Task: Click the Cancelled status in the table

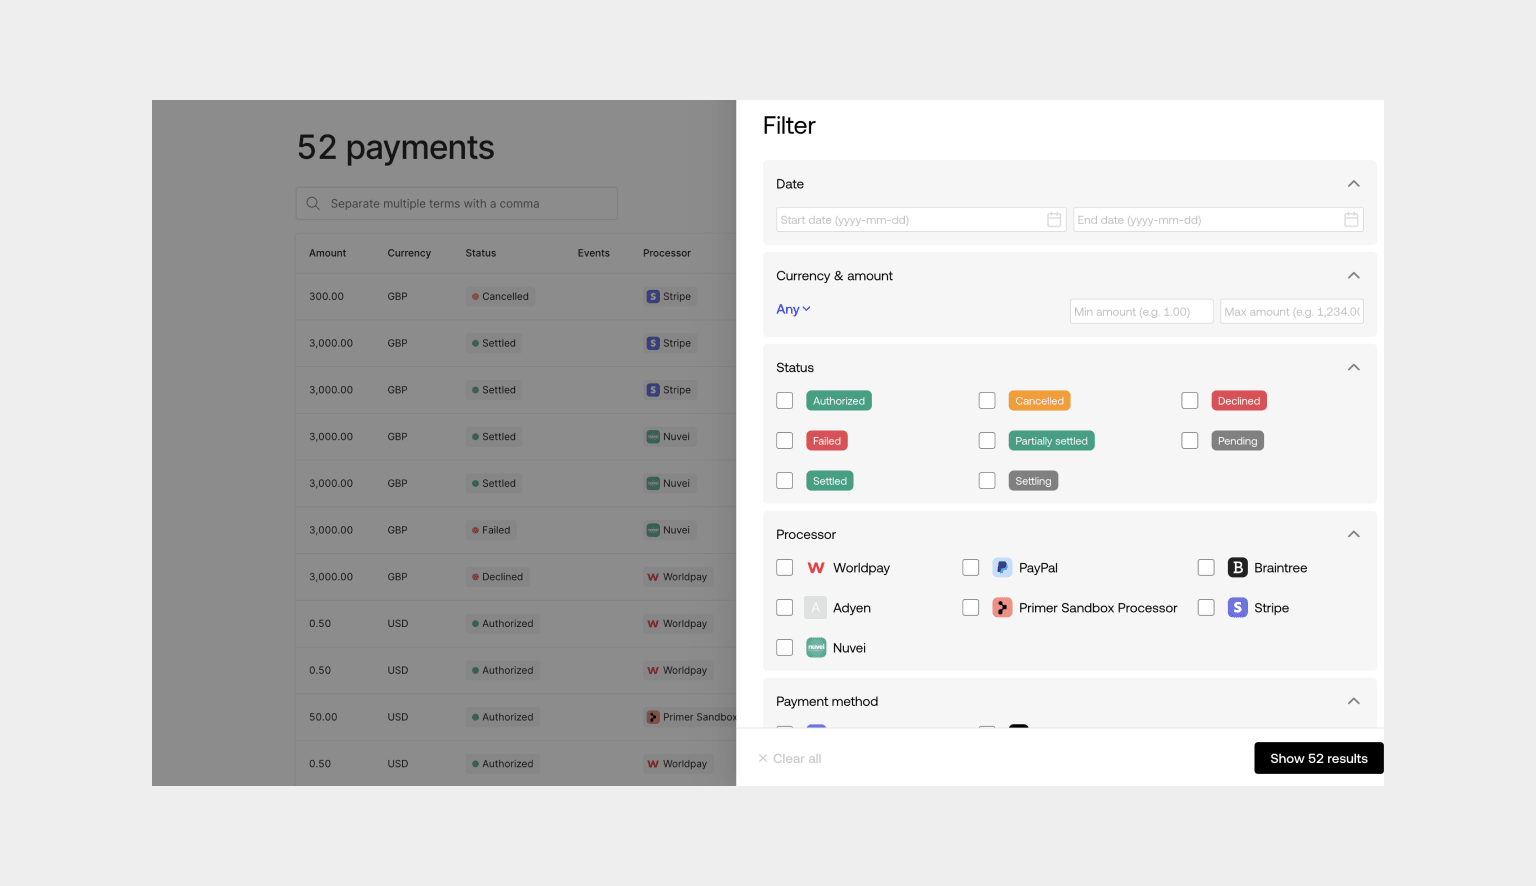Action: [x=501, y=297]
